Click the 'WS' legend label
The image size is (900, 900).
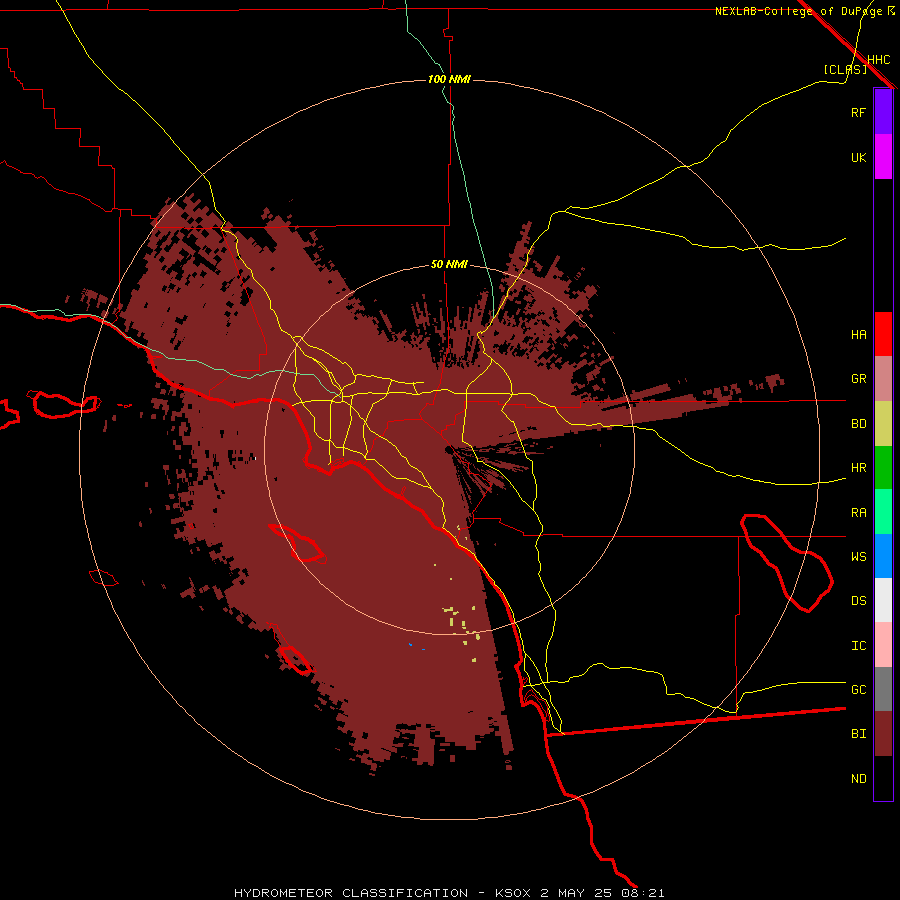coord(858,557)
